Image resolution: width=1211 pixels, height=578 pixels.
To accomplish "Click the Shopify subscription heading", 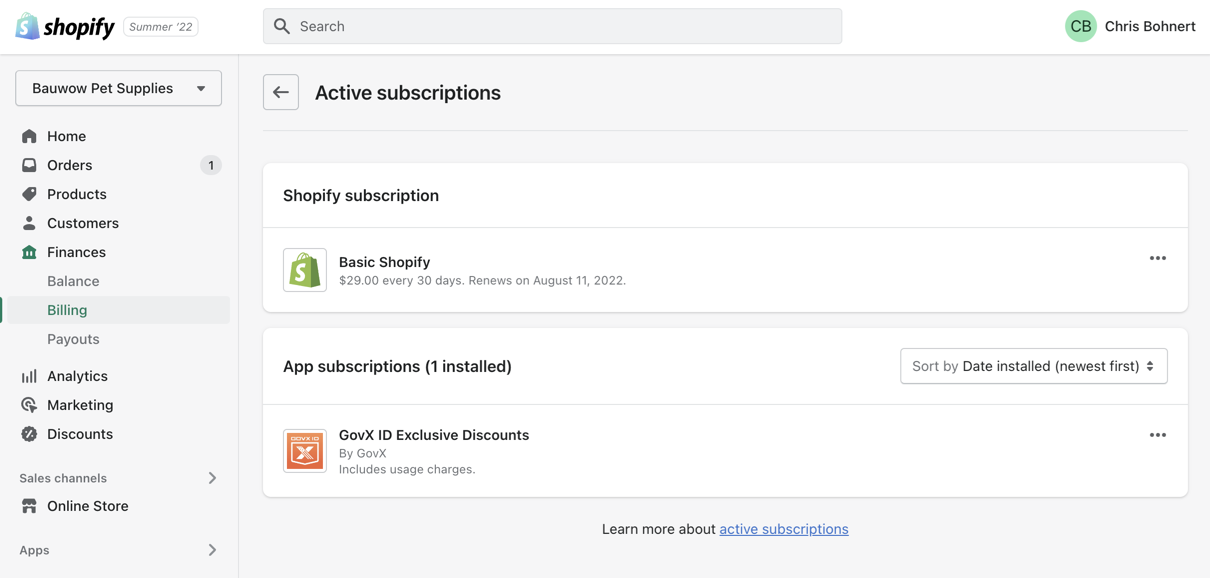I will [361, 195].
